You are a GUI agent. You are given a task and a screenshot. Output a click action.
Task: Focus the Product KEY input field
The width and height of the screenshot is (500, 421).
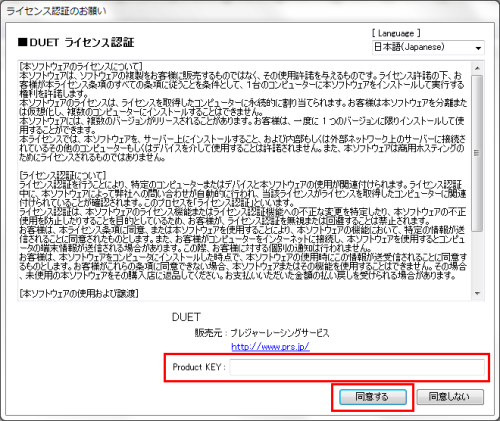click(x=357, y=368)
